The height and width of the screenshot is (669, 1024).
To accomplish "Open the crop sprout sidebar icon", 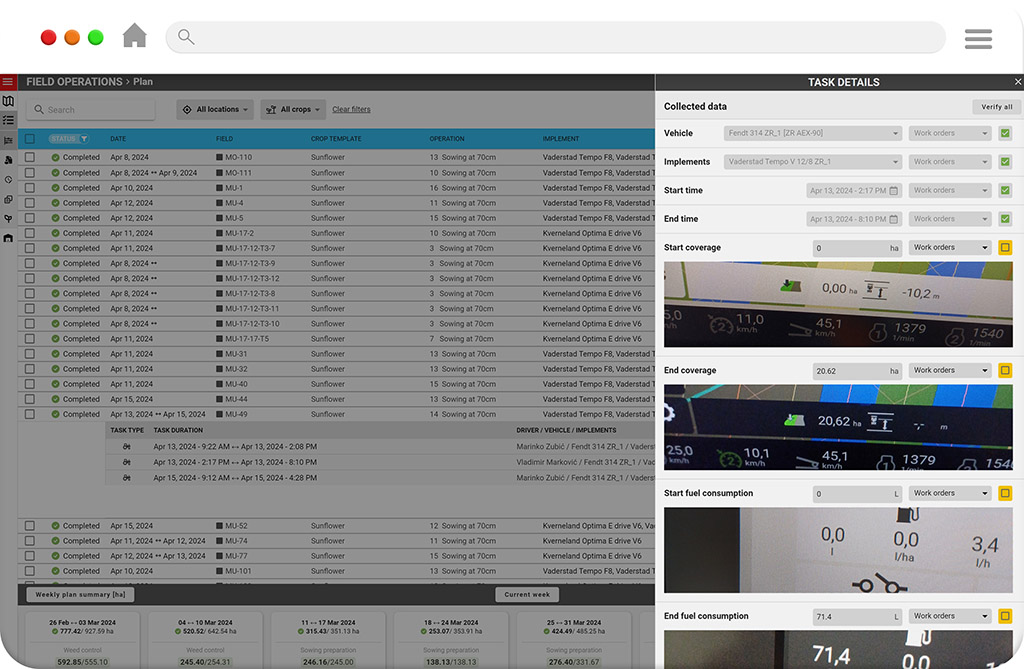I will click(x=8, y=219).
